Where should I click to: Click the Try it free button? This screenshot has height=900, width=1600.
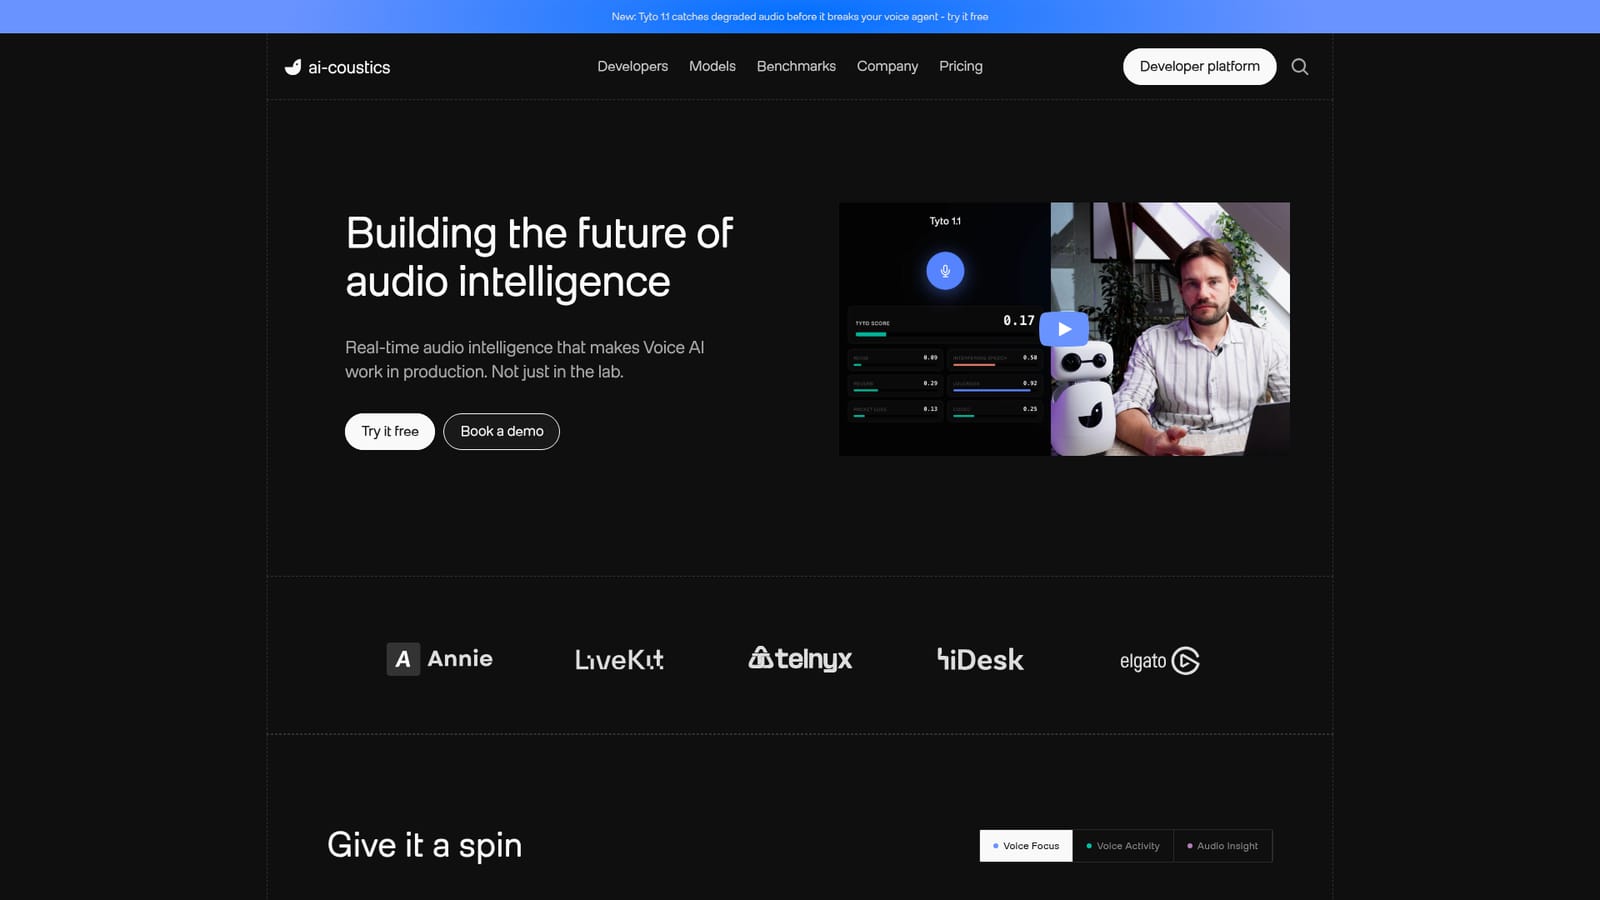(x=390, y=431)
